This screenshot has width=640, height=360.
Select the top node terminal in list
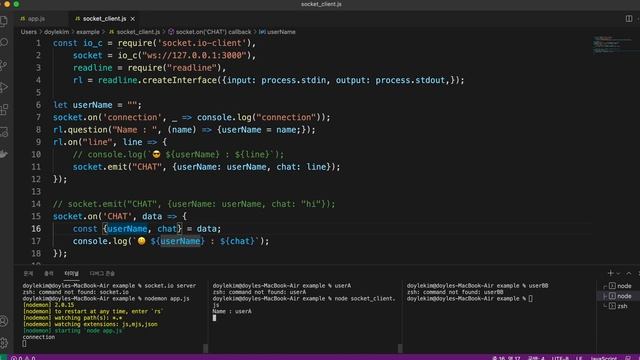[x=620, y=286]
